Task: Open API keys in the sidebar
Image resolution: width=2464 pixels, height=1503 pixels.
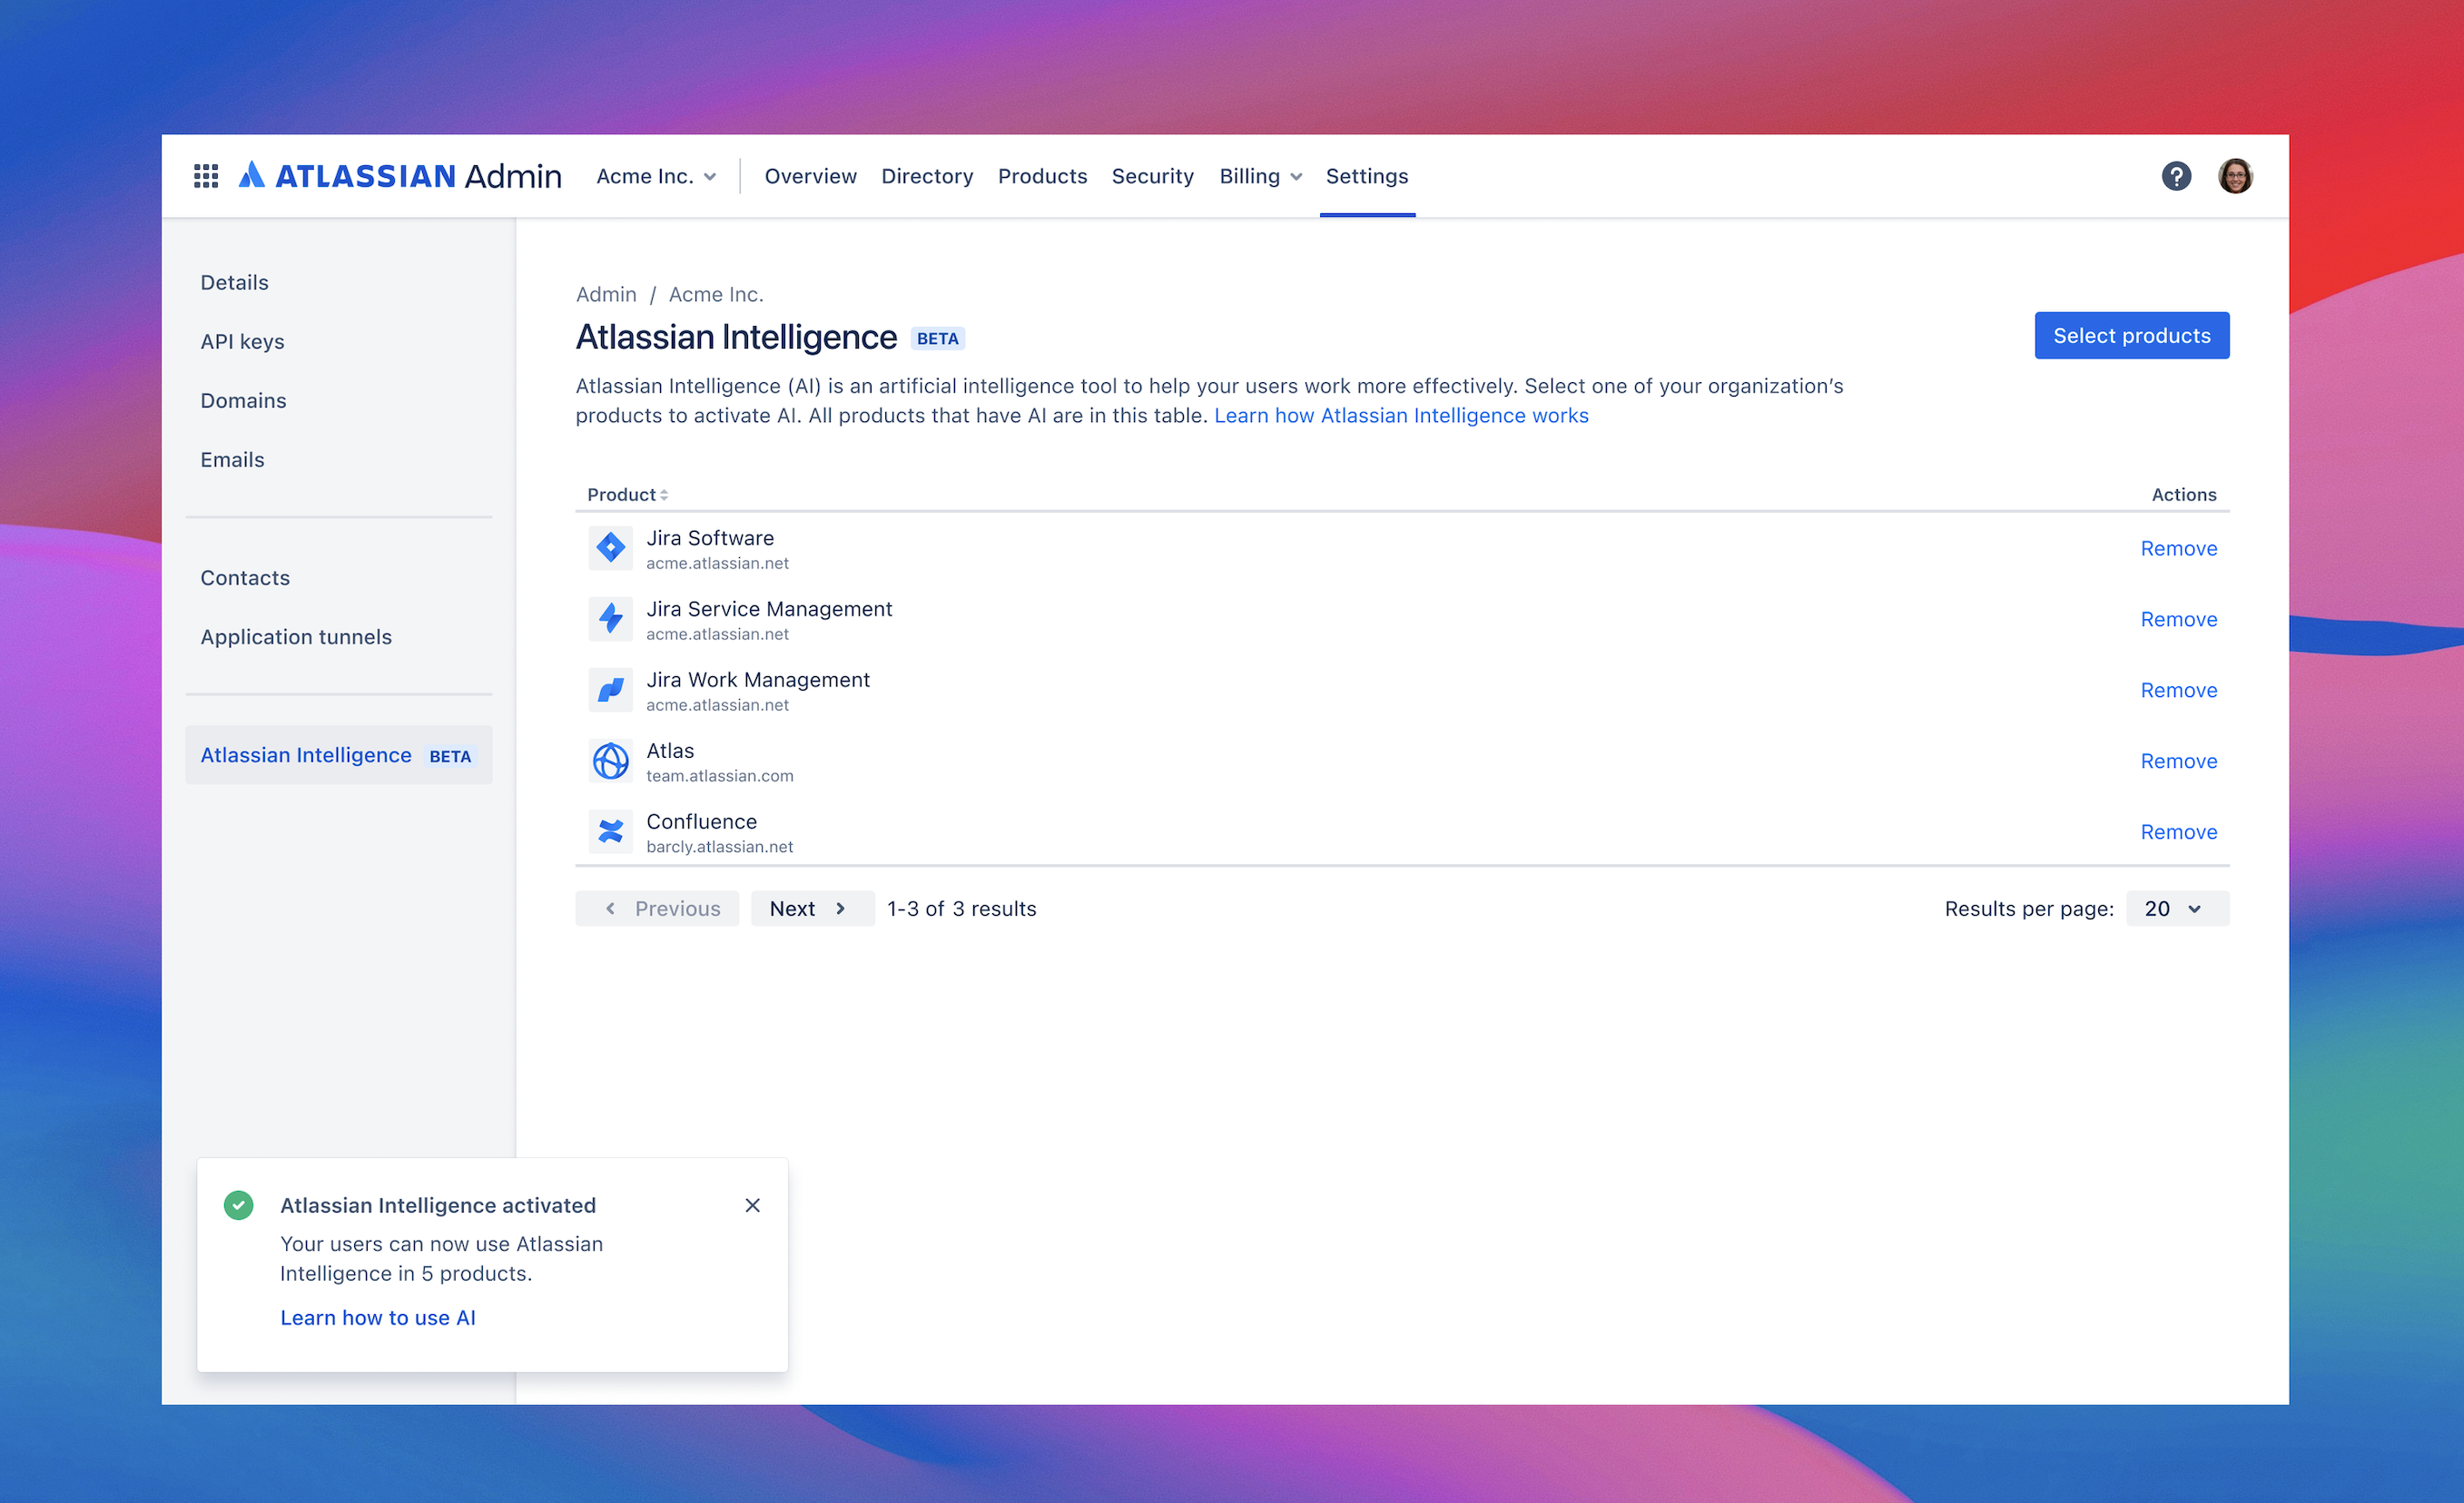Action: point(242,341)
